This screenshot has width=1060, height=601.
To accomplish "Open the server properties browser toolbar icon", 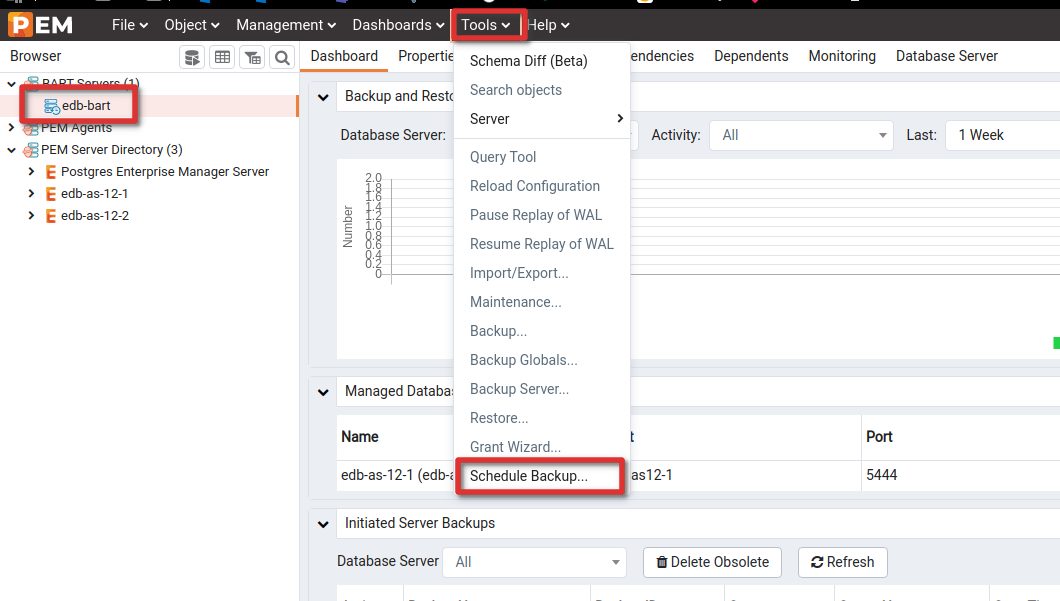I will click(192, 57).
